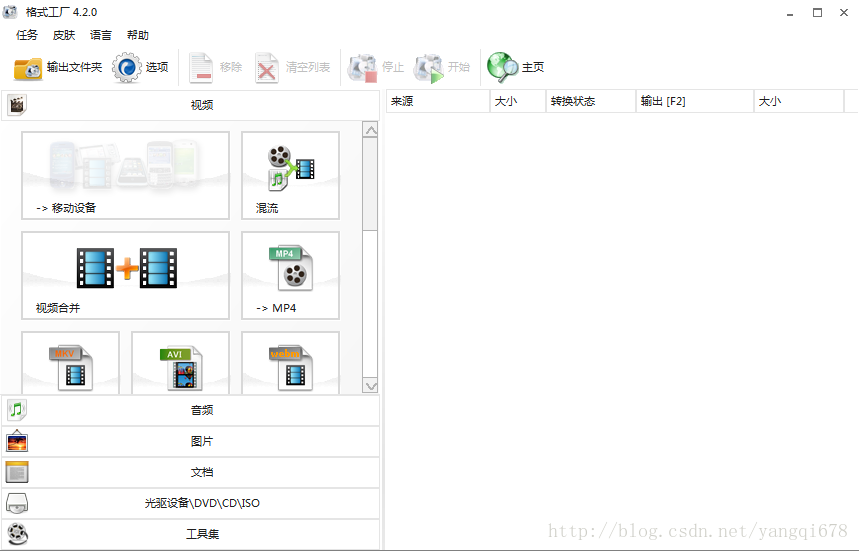Click the optical drive icon
Image resolution: width=859 pixels, height=551 pixels.
(x=17, y=503)
